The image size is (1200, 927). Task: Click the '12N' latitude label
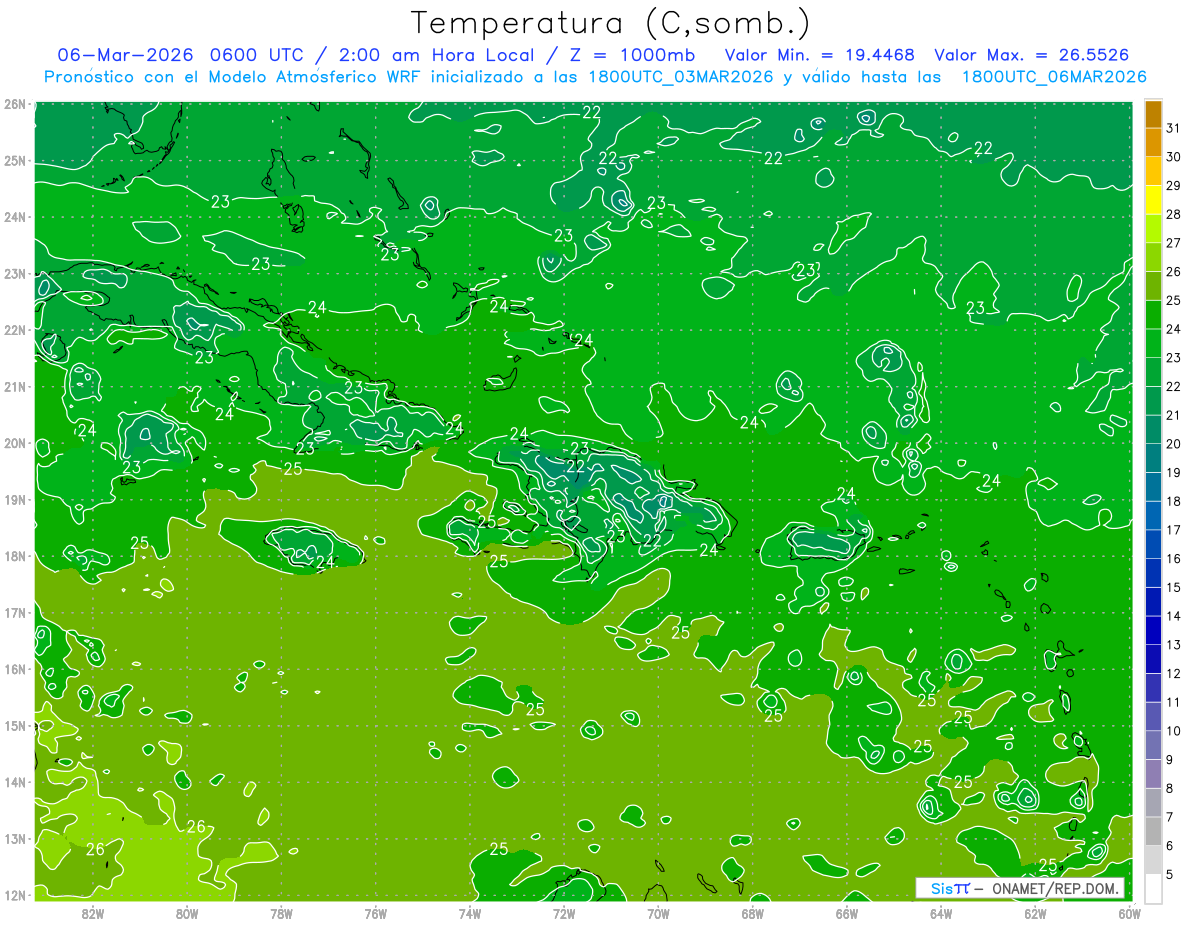click(14, 895)
